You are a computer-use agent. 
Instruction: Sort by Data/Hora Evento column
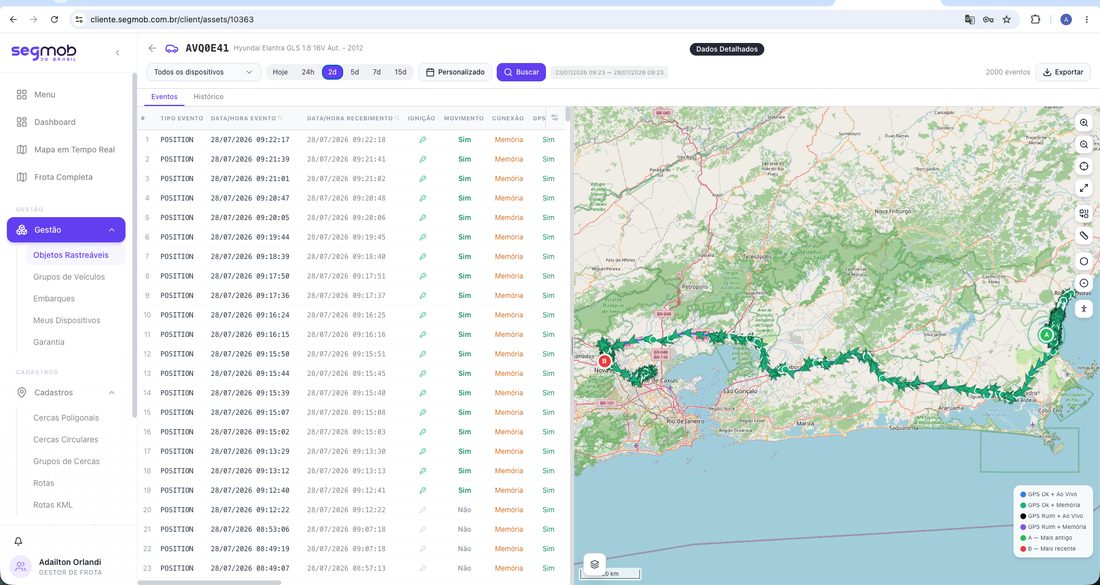pyautogui.click(x=246, y=118)
